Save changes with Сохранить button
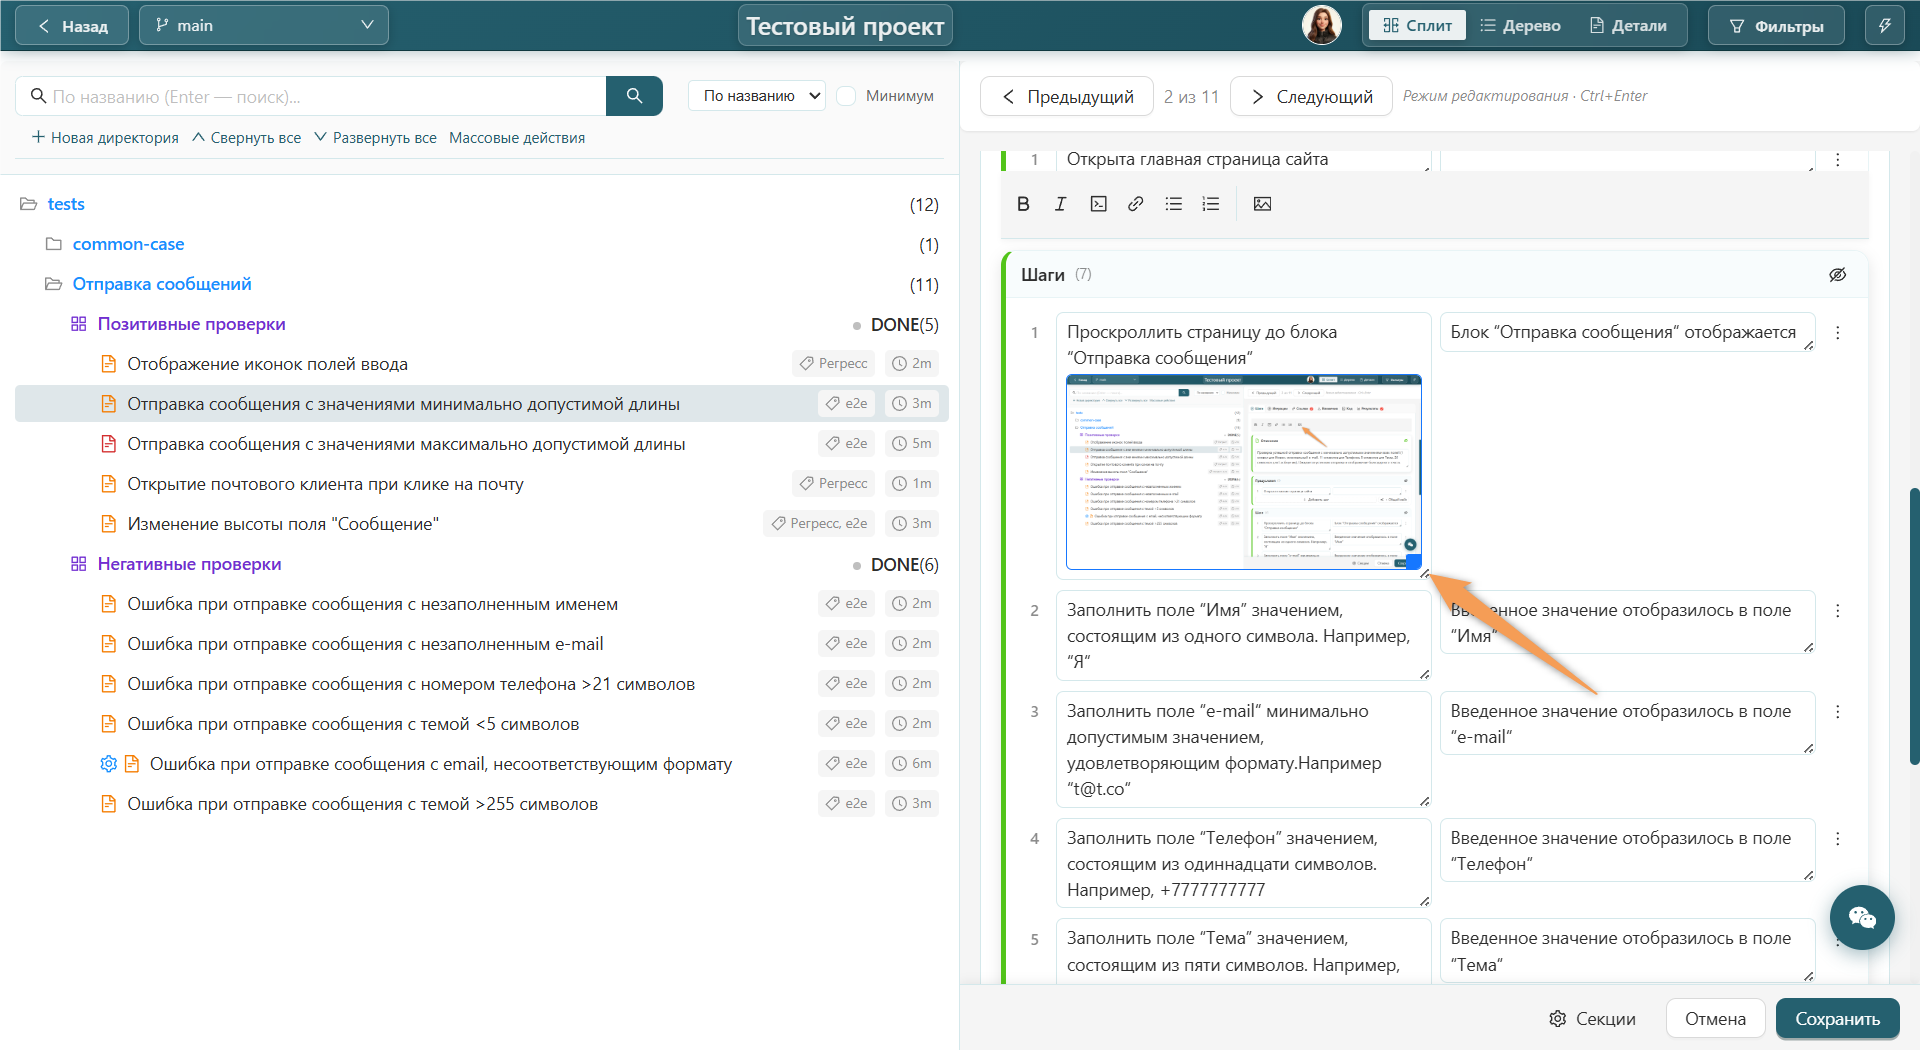The image size is (1920, 1050). [x=1837, y=1019]
